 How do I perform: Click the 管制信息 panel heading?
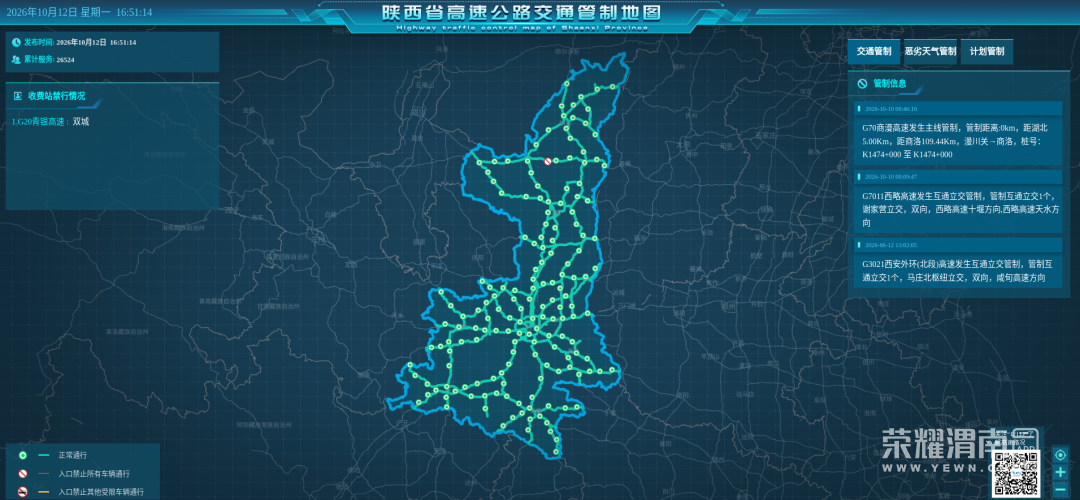(889, 83)
